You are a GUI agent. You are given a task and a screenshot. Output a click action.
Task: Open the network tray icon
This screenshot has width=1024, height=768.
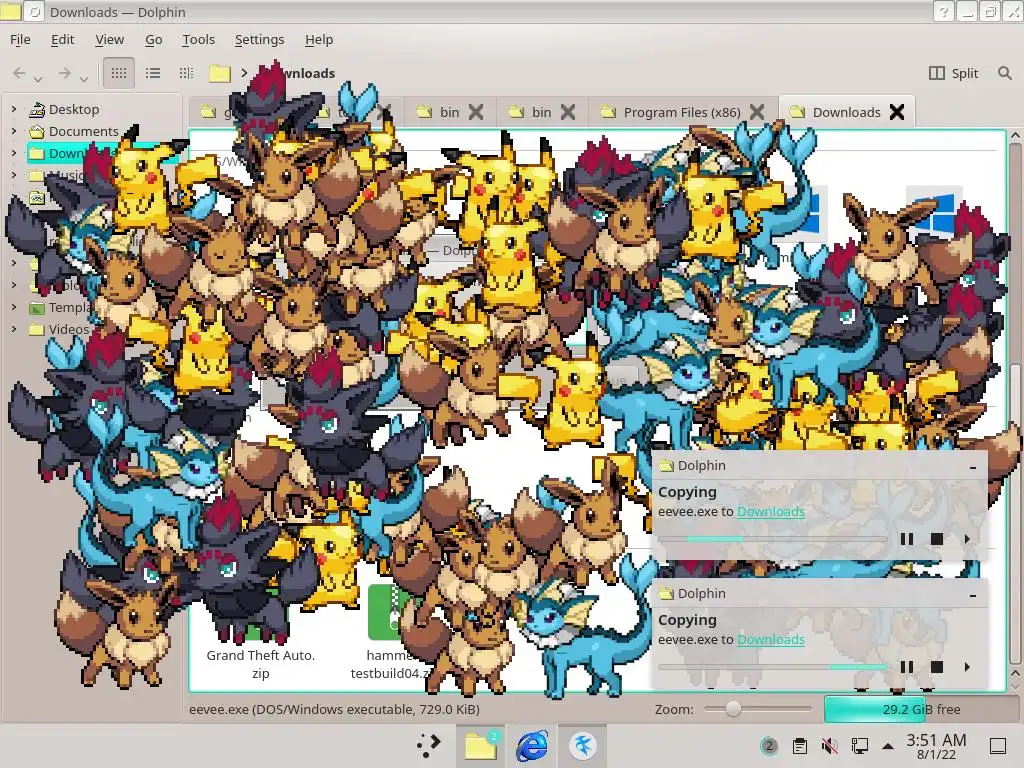click(859, 745)
